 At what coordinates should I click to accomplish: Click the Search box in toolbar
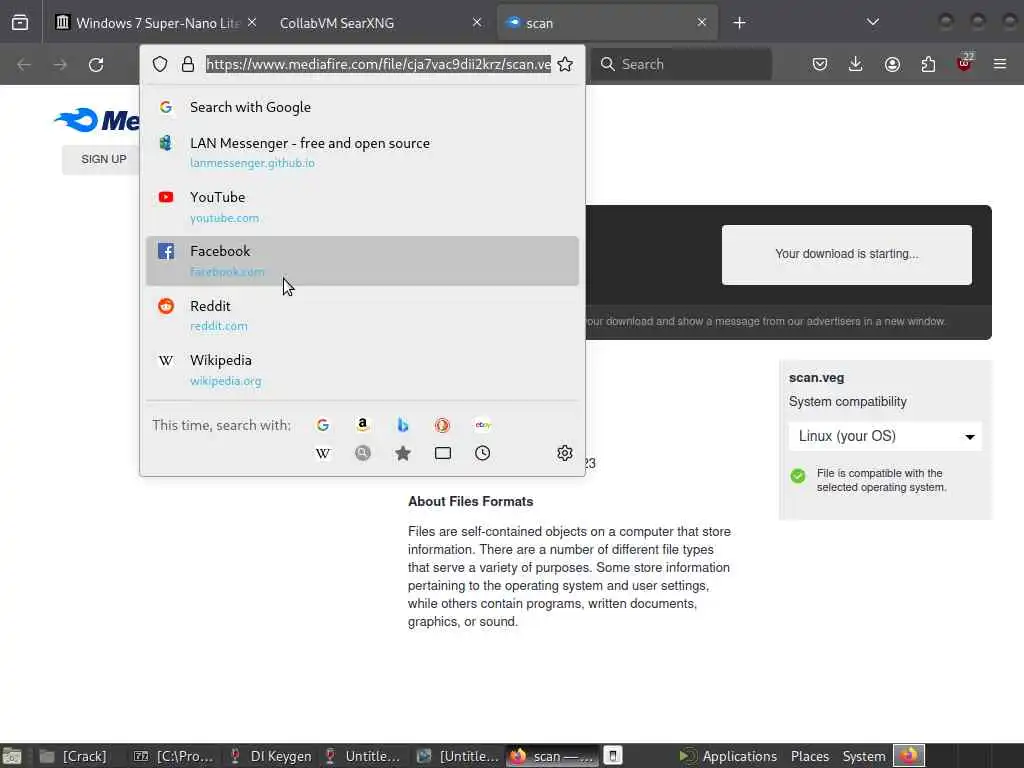[682, 64]
